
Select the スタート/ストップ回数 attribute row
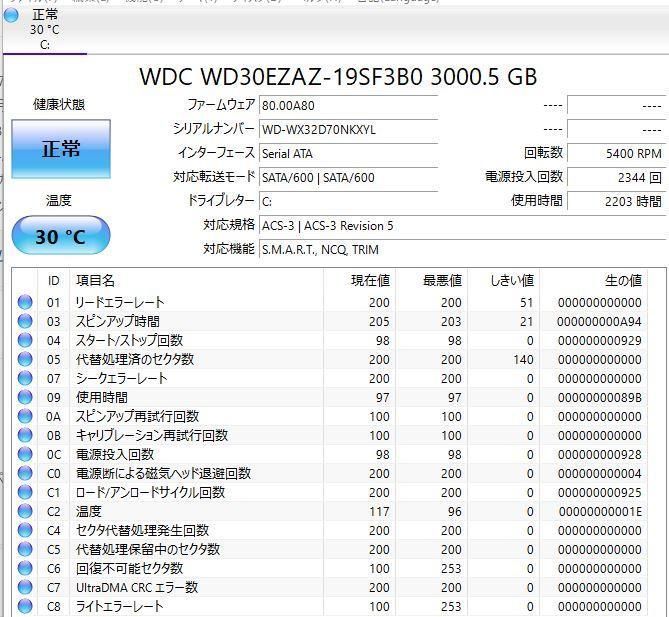(330, 341)
